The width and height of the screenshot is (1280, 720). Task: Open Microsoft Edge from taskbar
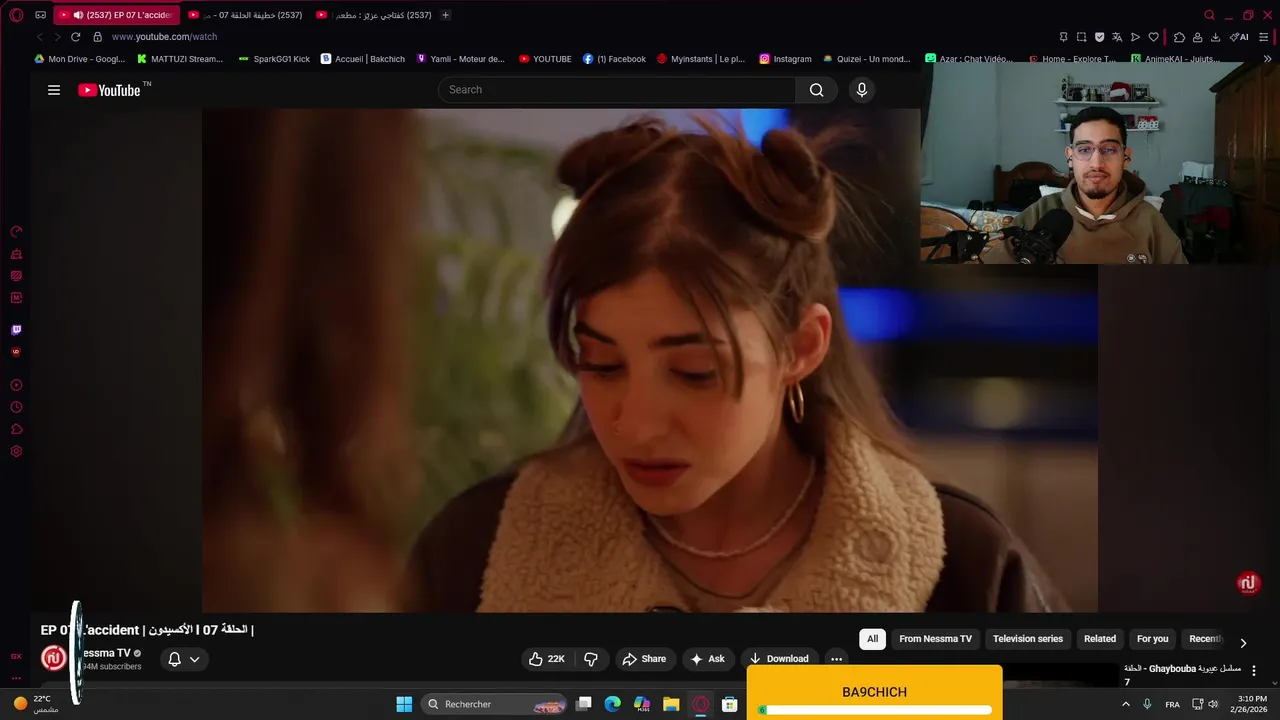click(613, 704)
